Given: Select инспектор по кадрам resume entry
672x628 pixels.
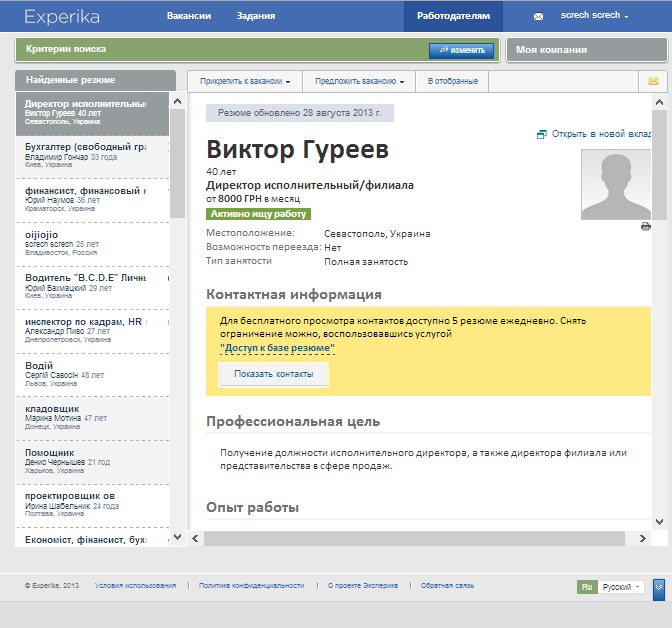Looking at the screenshot, I should click(x=93, y=332).
